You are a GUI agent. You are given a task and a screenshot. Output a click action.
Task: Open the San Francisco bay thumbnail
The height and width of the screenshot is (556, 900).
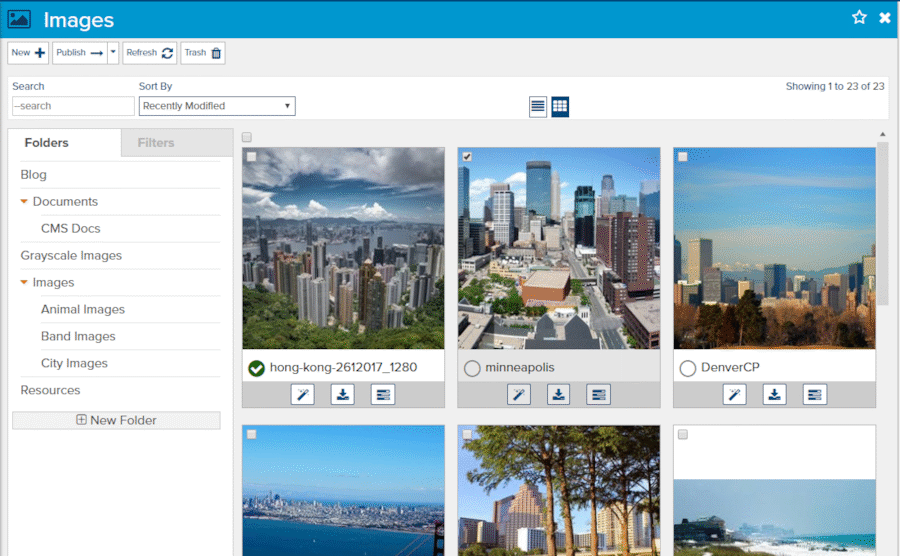tap(343, 491)
